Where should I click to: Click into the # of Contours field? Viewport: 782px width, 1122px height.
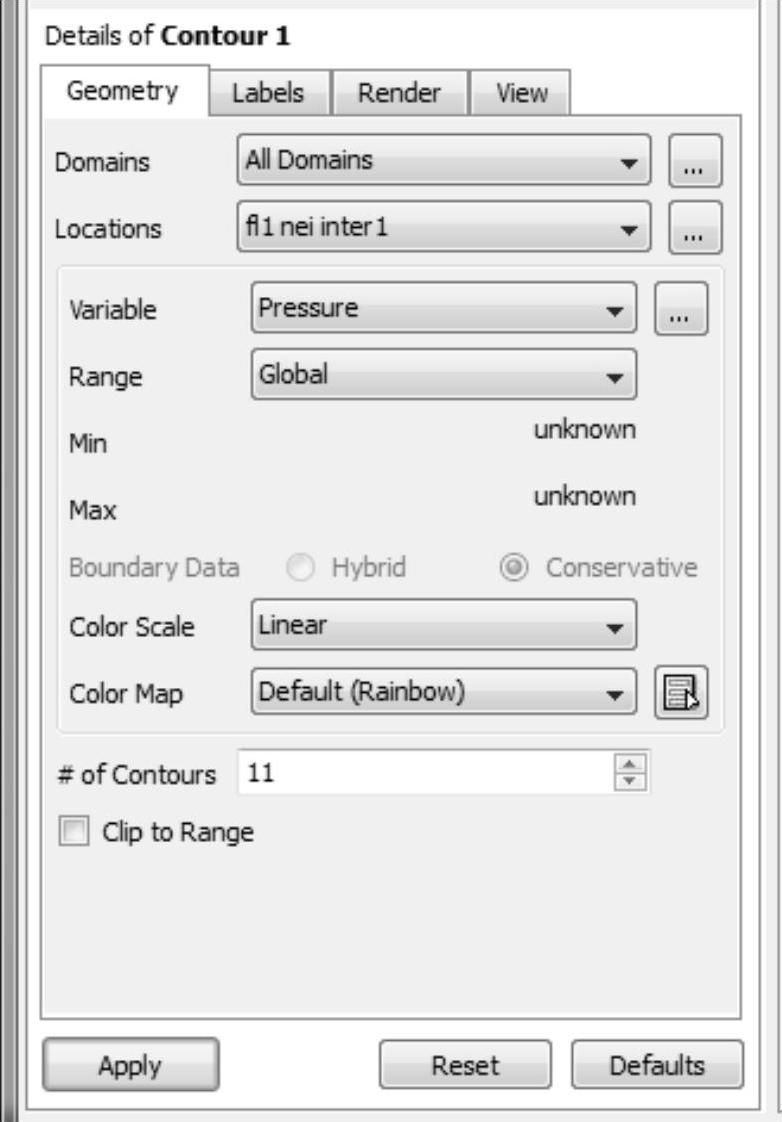pyautogui.click(x=420, y=773)
